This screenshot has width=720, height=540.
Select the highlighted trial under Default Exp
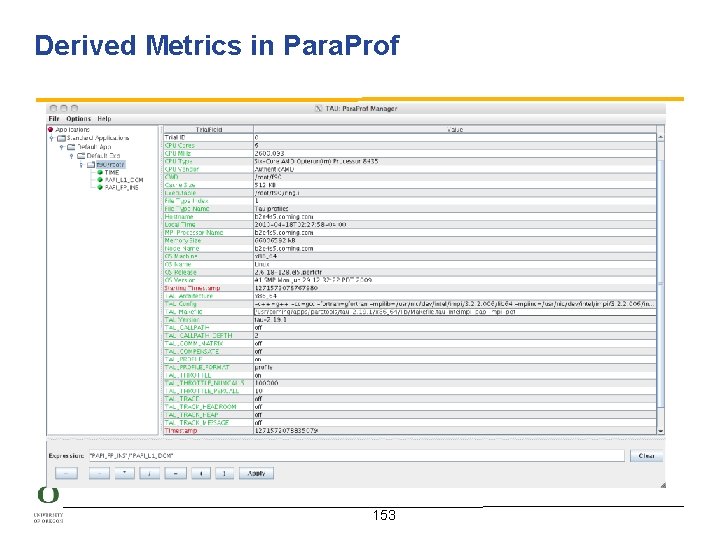(x=110, y=164)
